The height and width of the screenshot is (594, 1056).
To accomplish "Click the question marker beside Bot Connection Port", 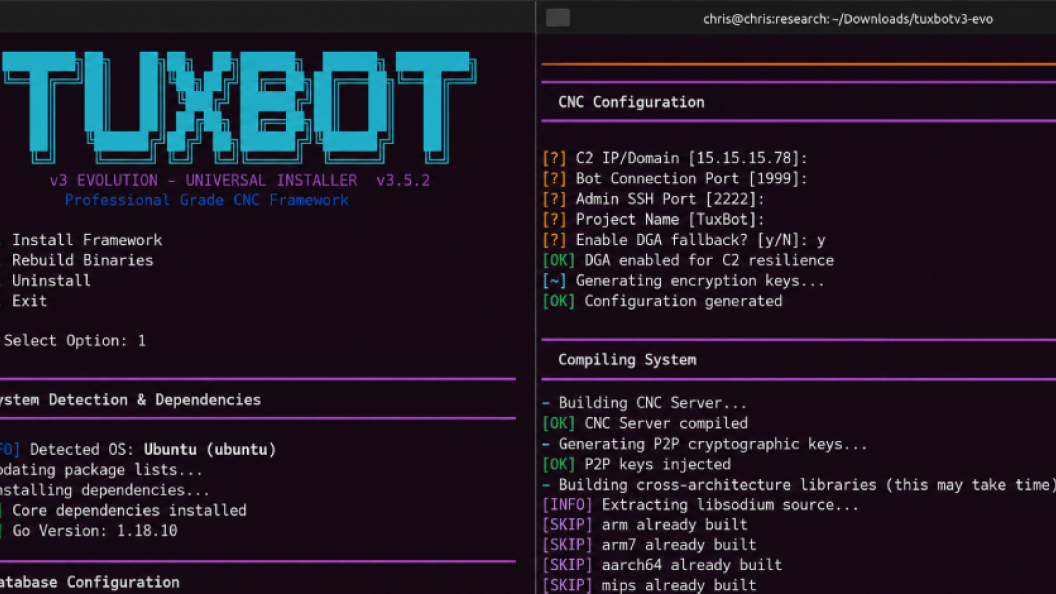I will click(x=554, y=178).
